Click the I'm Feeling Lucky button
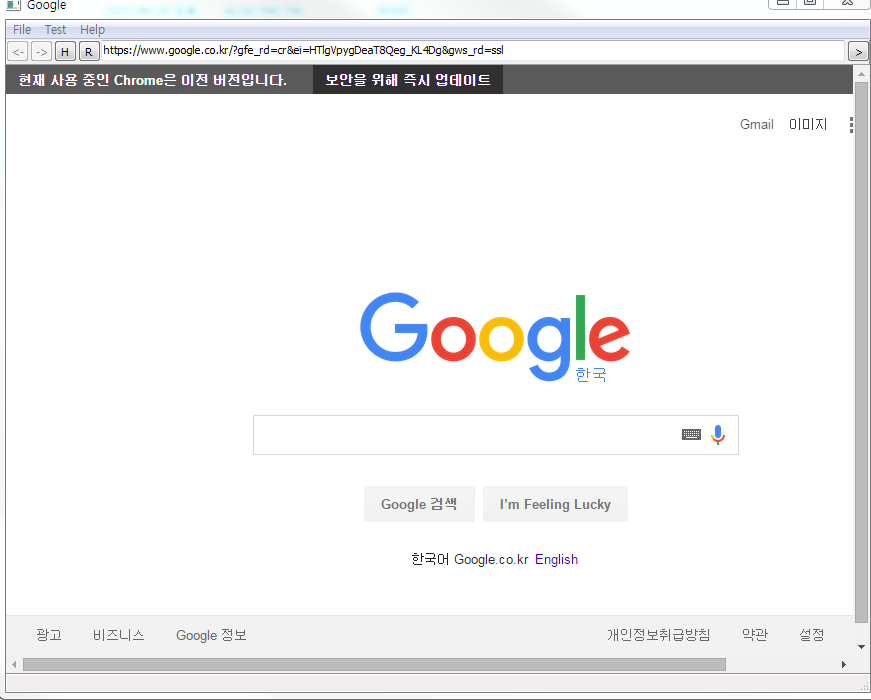Viewport: 871px width, 700px height. 555,504
